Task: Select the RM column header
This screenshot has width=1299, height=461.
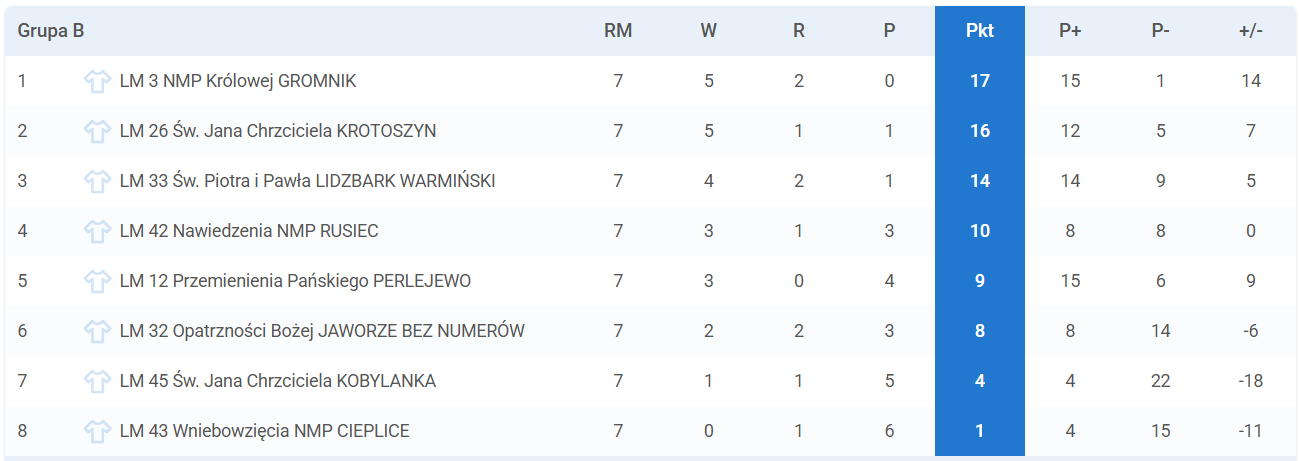Action: point(618,31)
